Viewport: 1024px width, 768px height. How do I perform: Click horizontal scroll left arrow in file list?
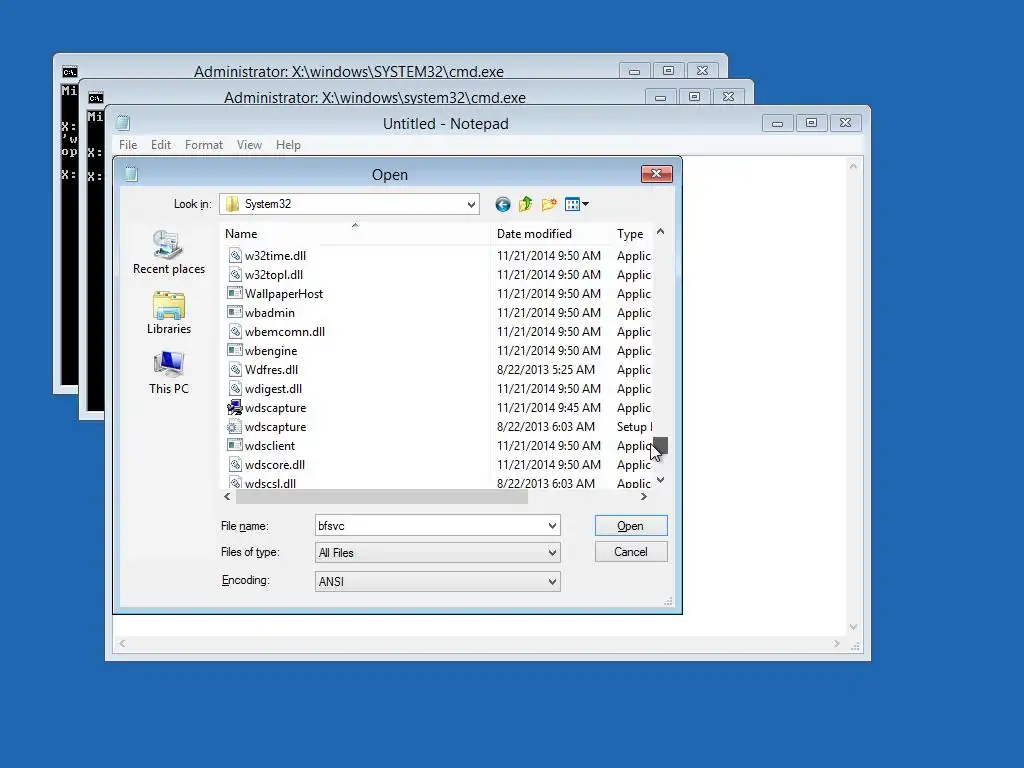point(227,497)
